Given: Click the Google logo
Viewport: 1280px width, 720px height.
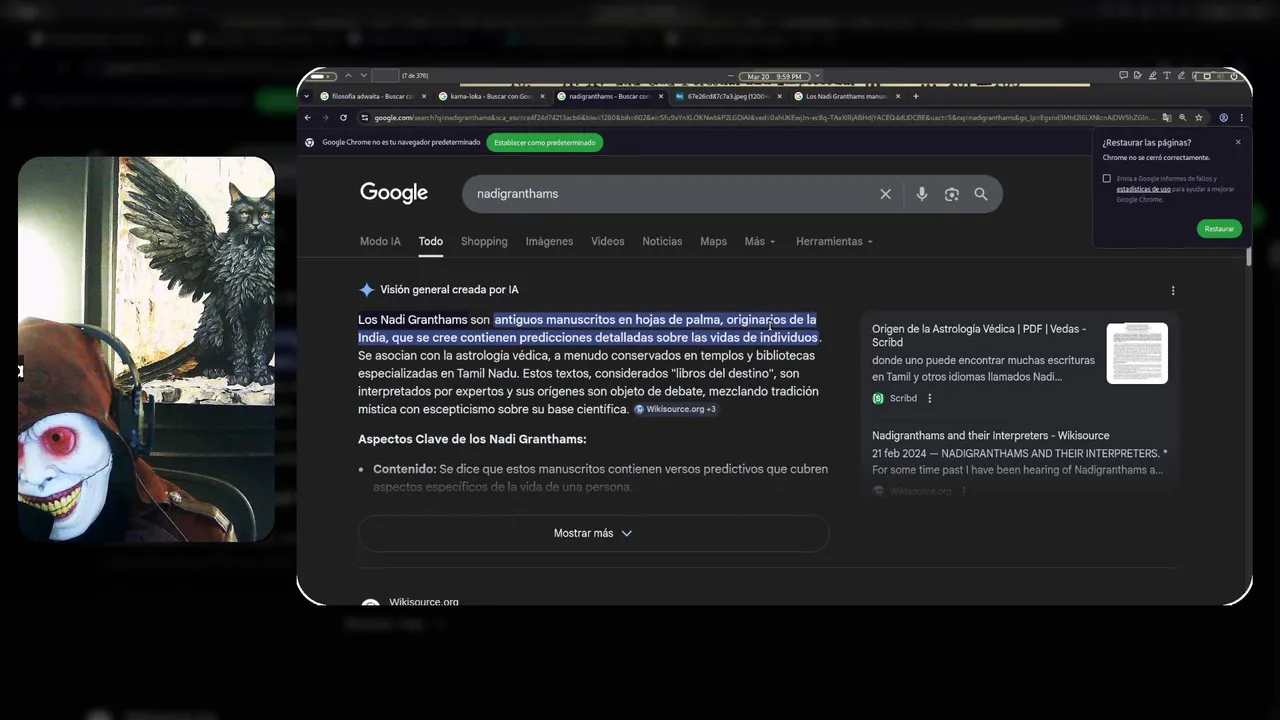Looking at the screenshot, I should click(394, 193).
